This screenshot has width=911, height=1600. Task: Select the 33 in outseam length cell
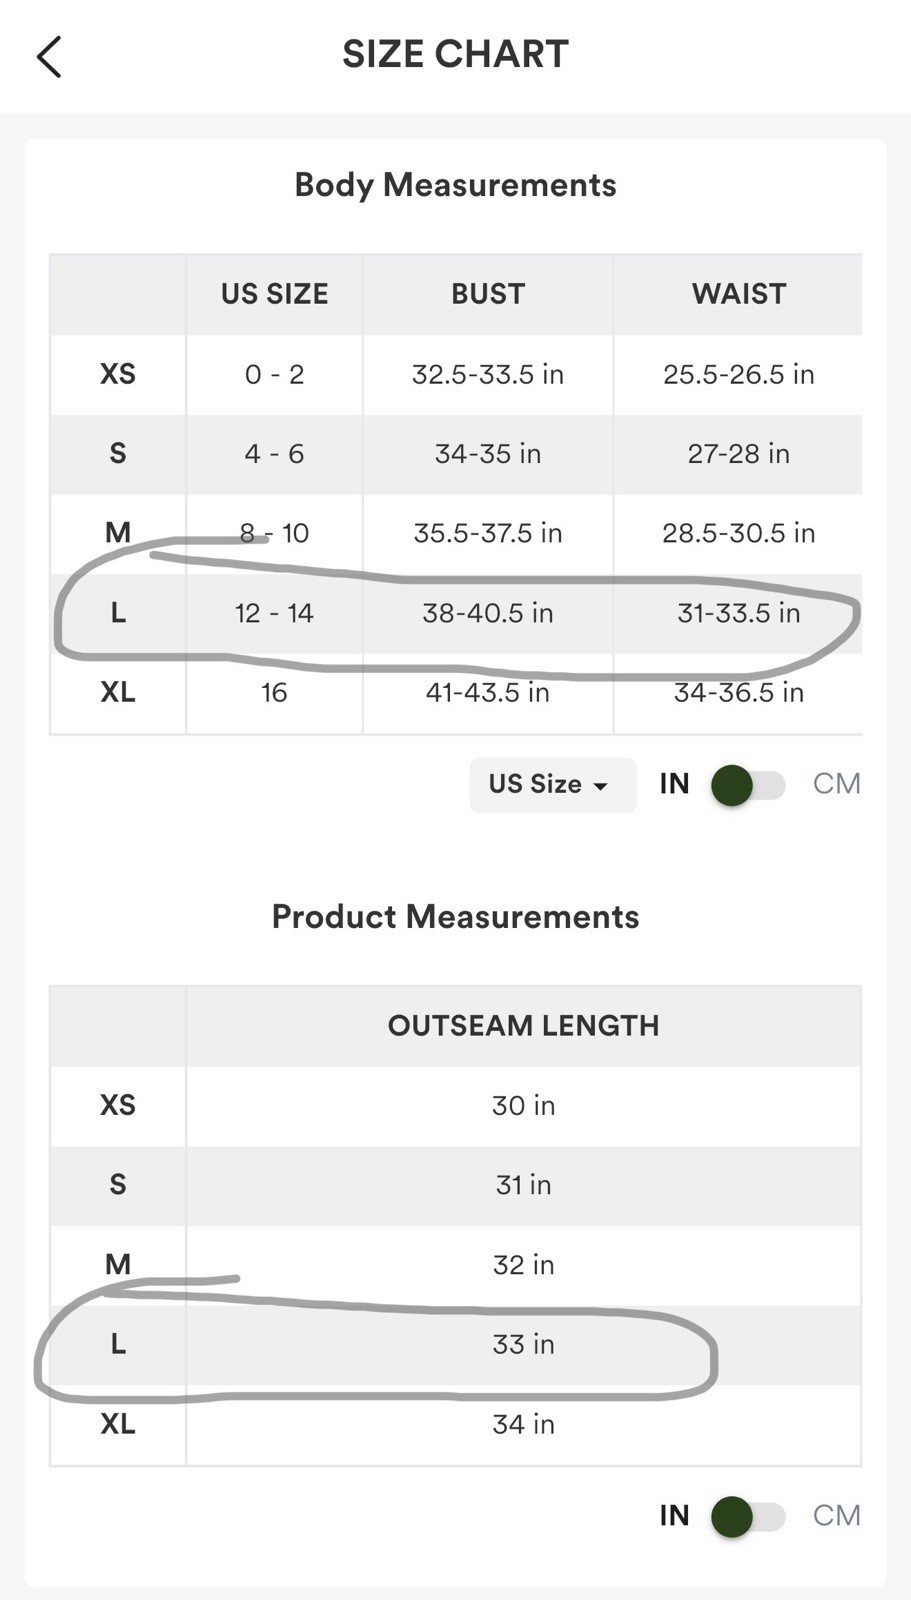523,1345
